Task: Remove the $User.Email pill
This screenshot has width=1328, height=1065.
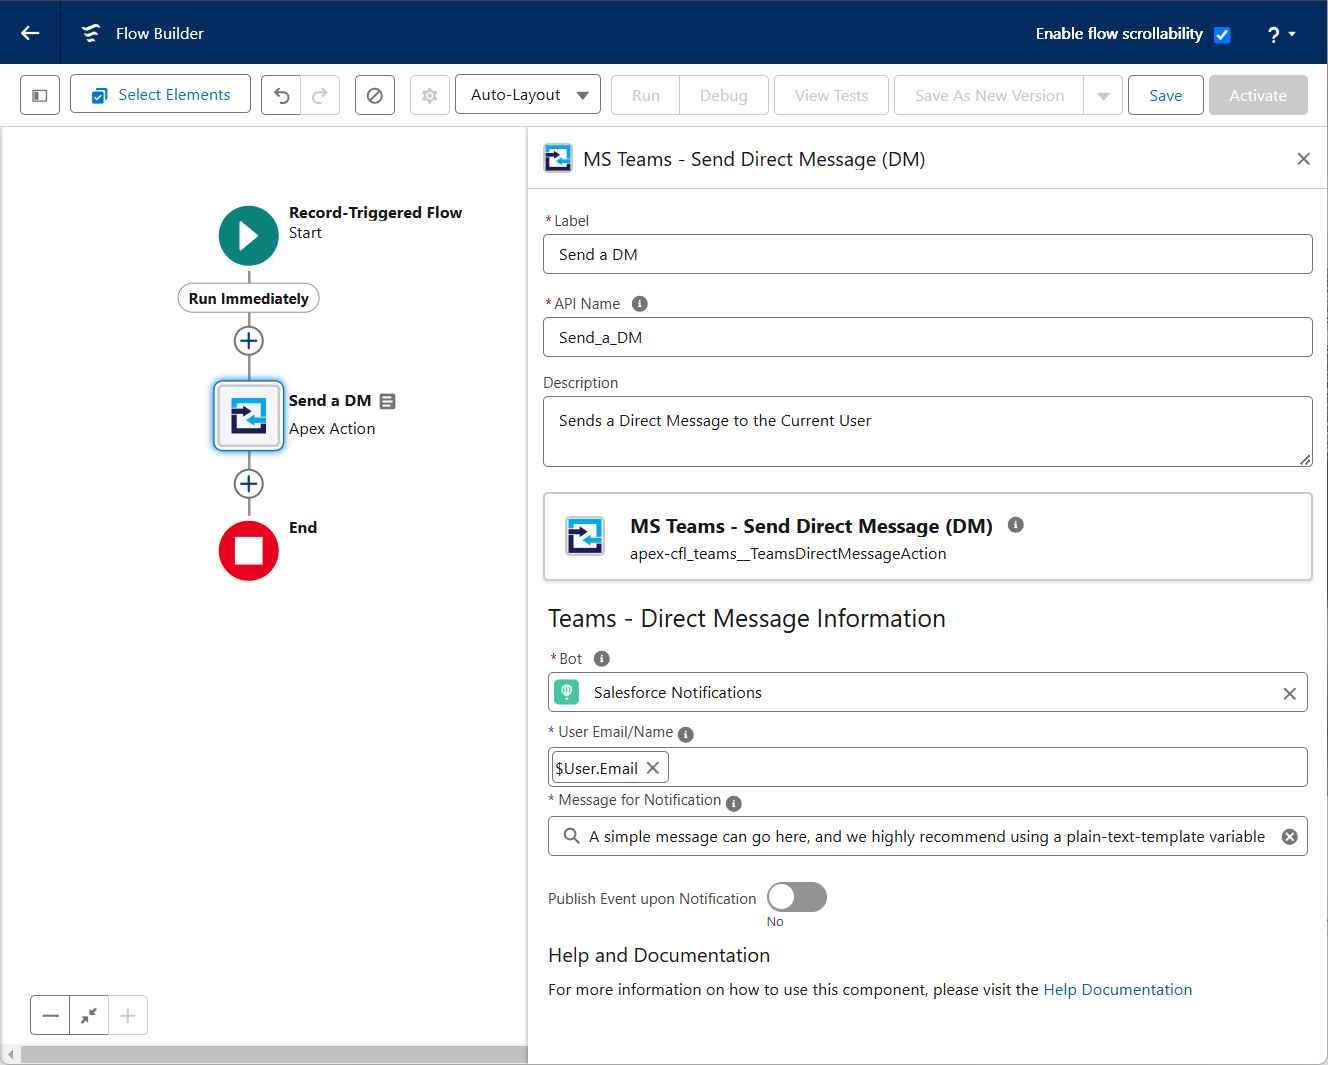Action: (x=653, y=768)
